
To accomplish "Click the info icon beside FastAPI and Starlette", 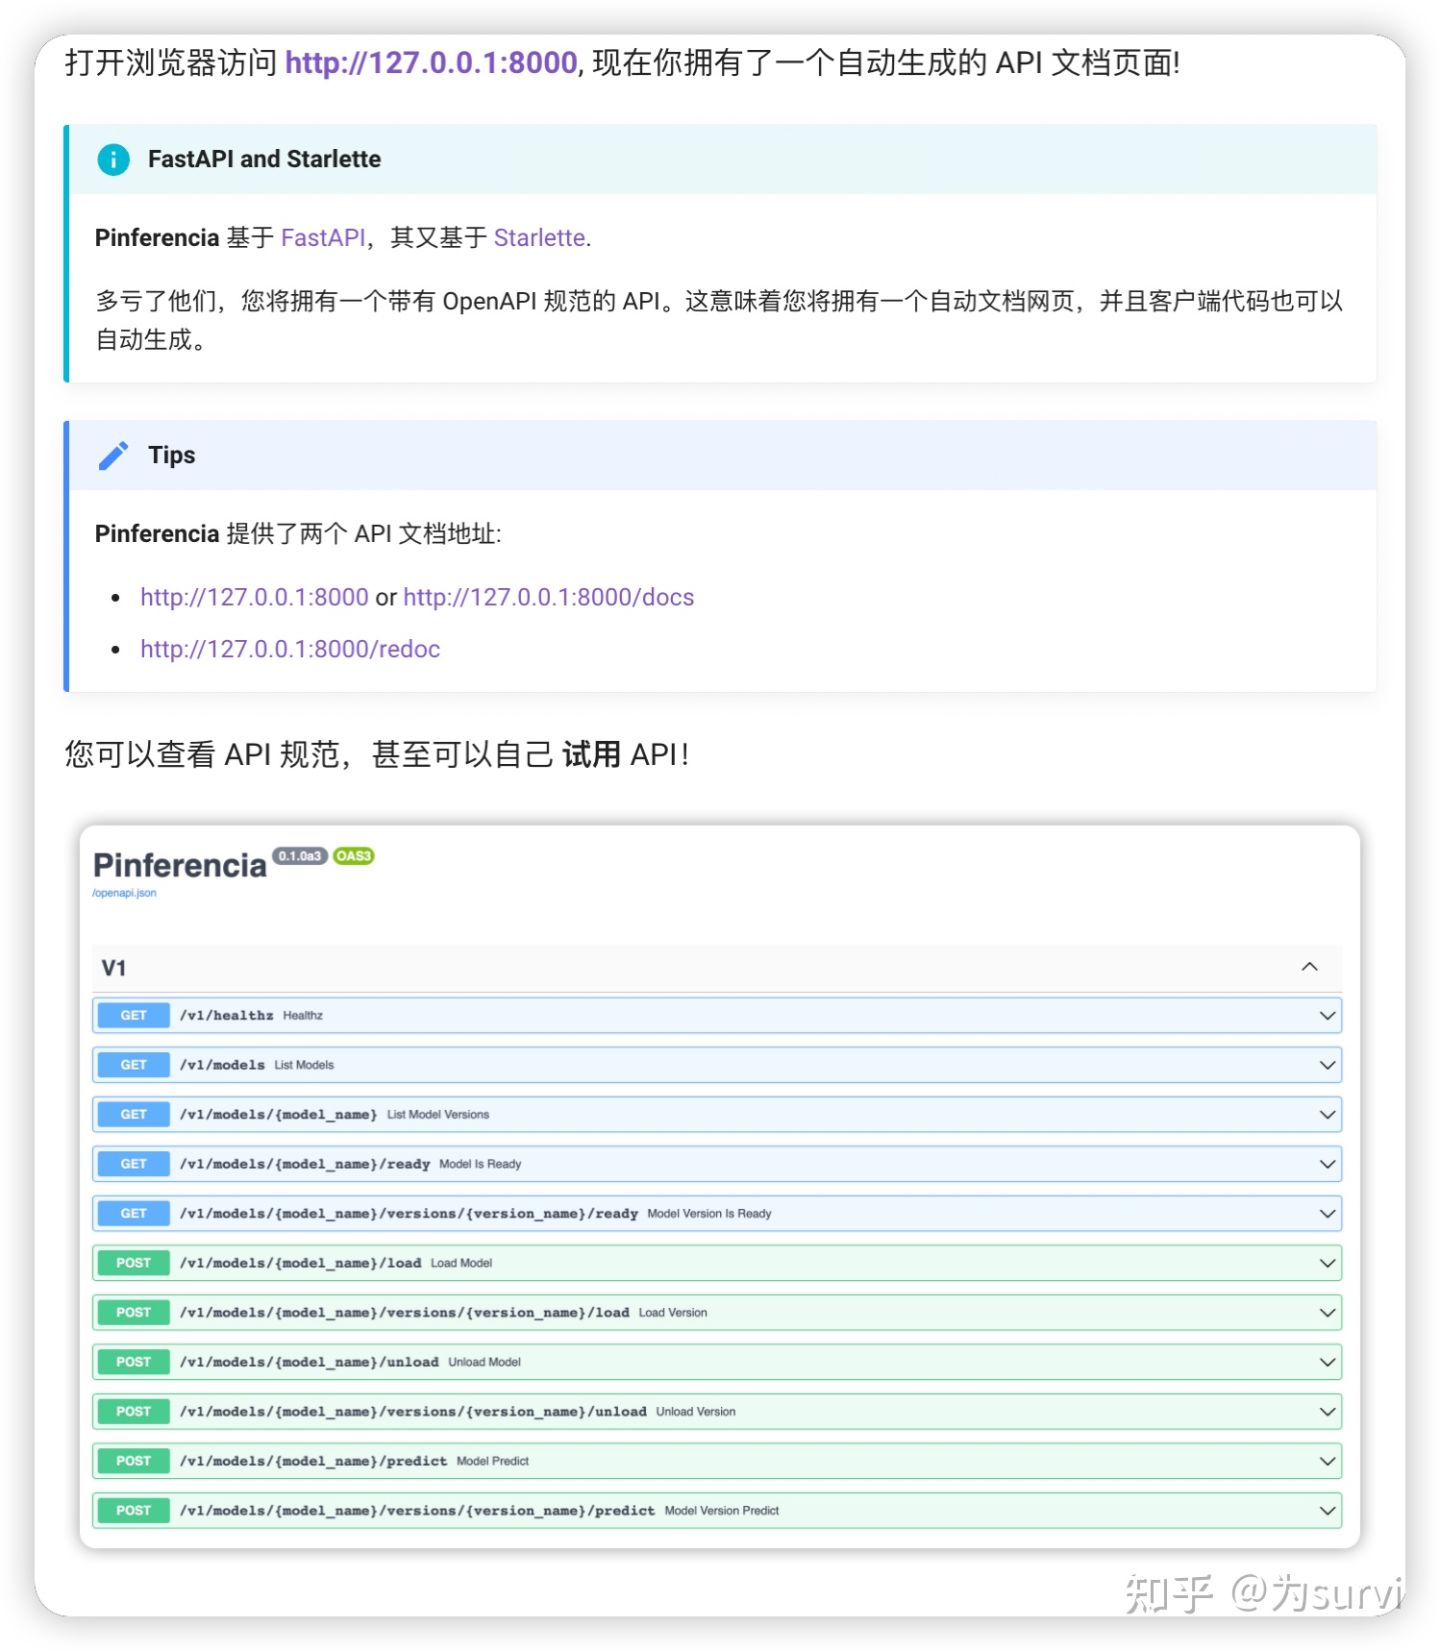I will [x=113, y=159].
